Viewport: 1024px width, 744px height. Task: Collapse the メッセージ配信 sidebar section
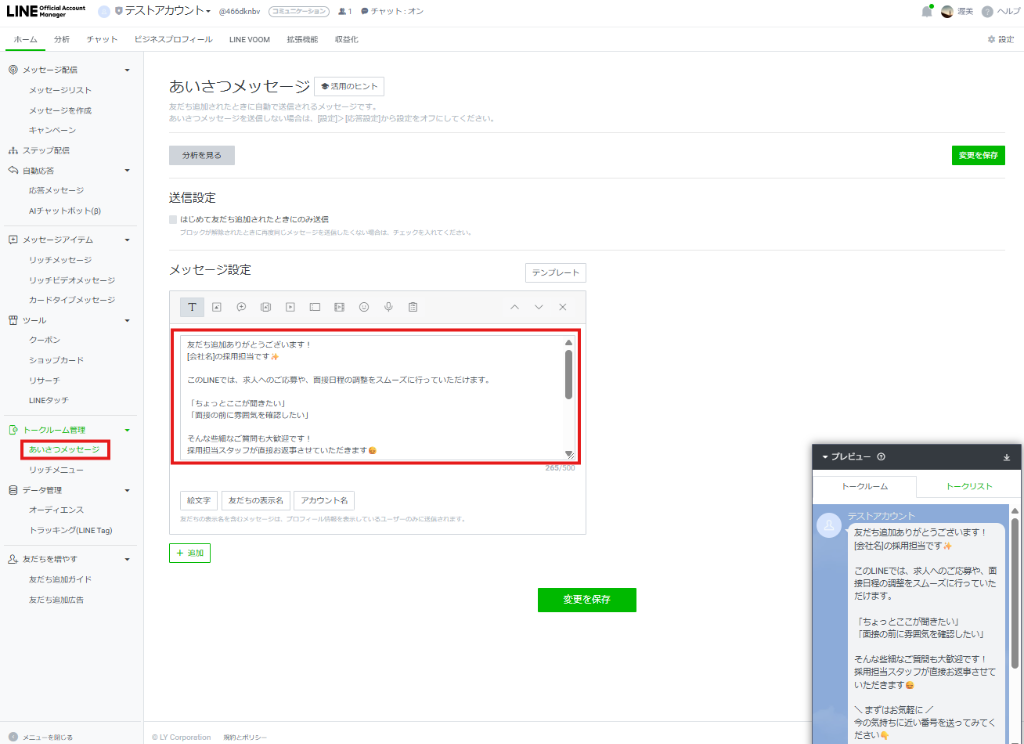(127, 70)
